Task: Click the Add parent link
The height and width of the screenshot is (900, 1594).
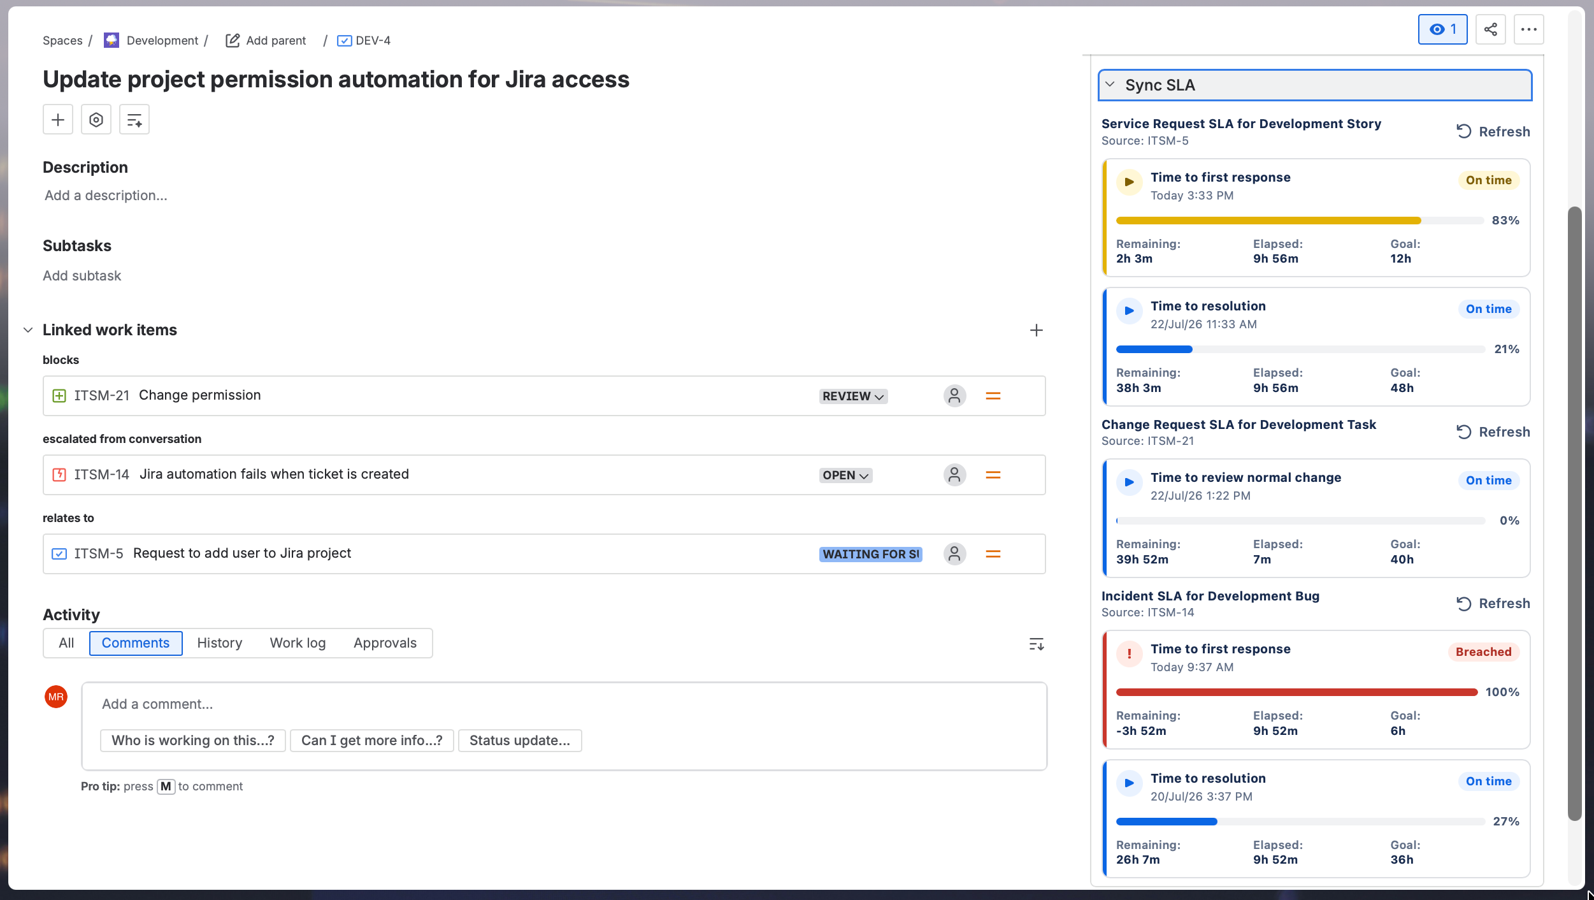Action: (x=276, y=41)
